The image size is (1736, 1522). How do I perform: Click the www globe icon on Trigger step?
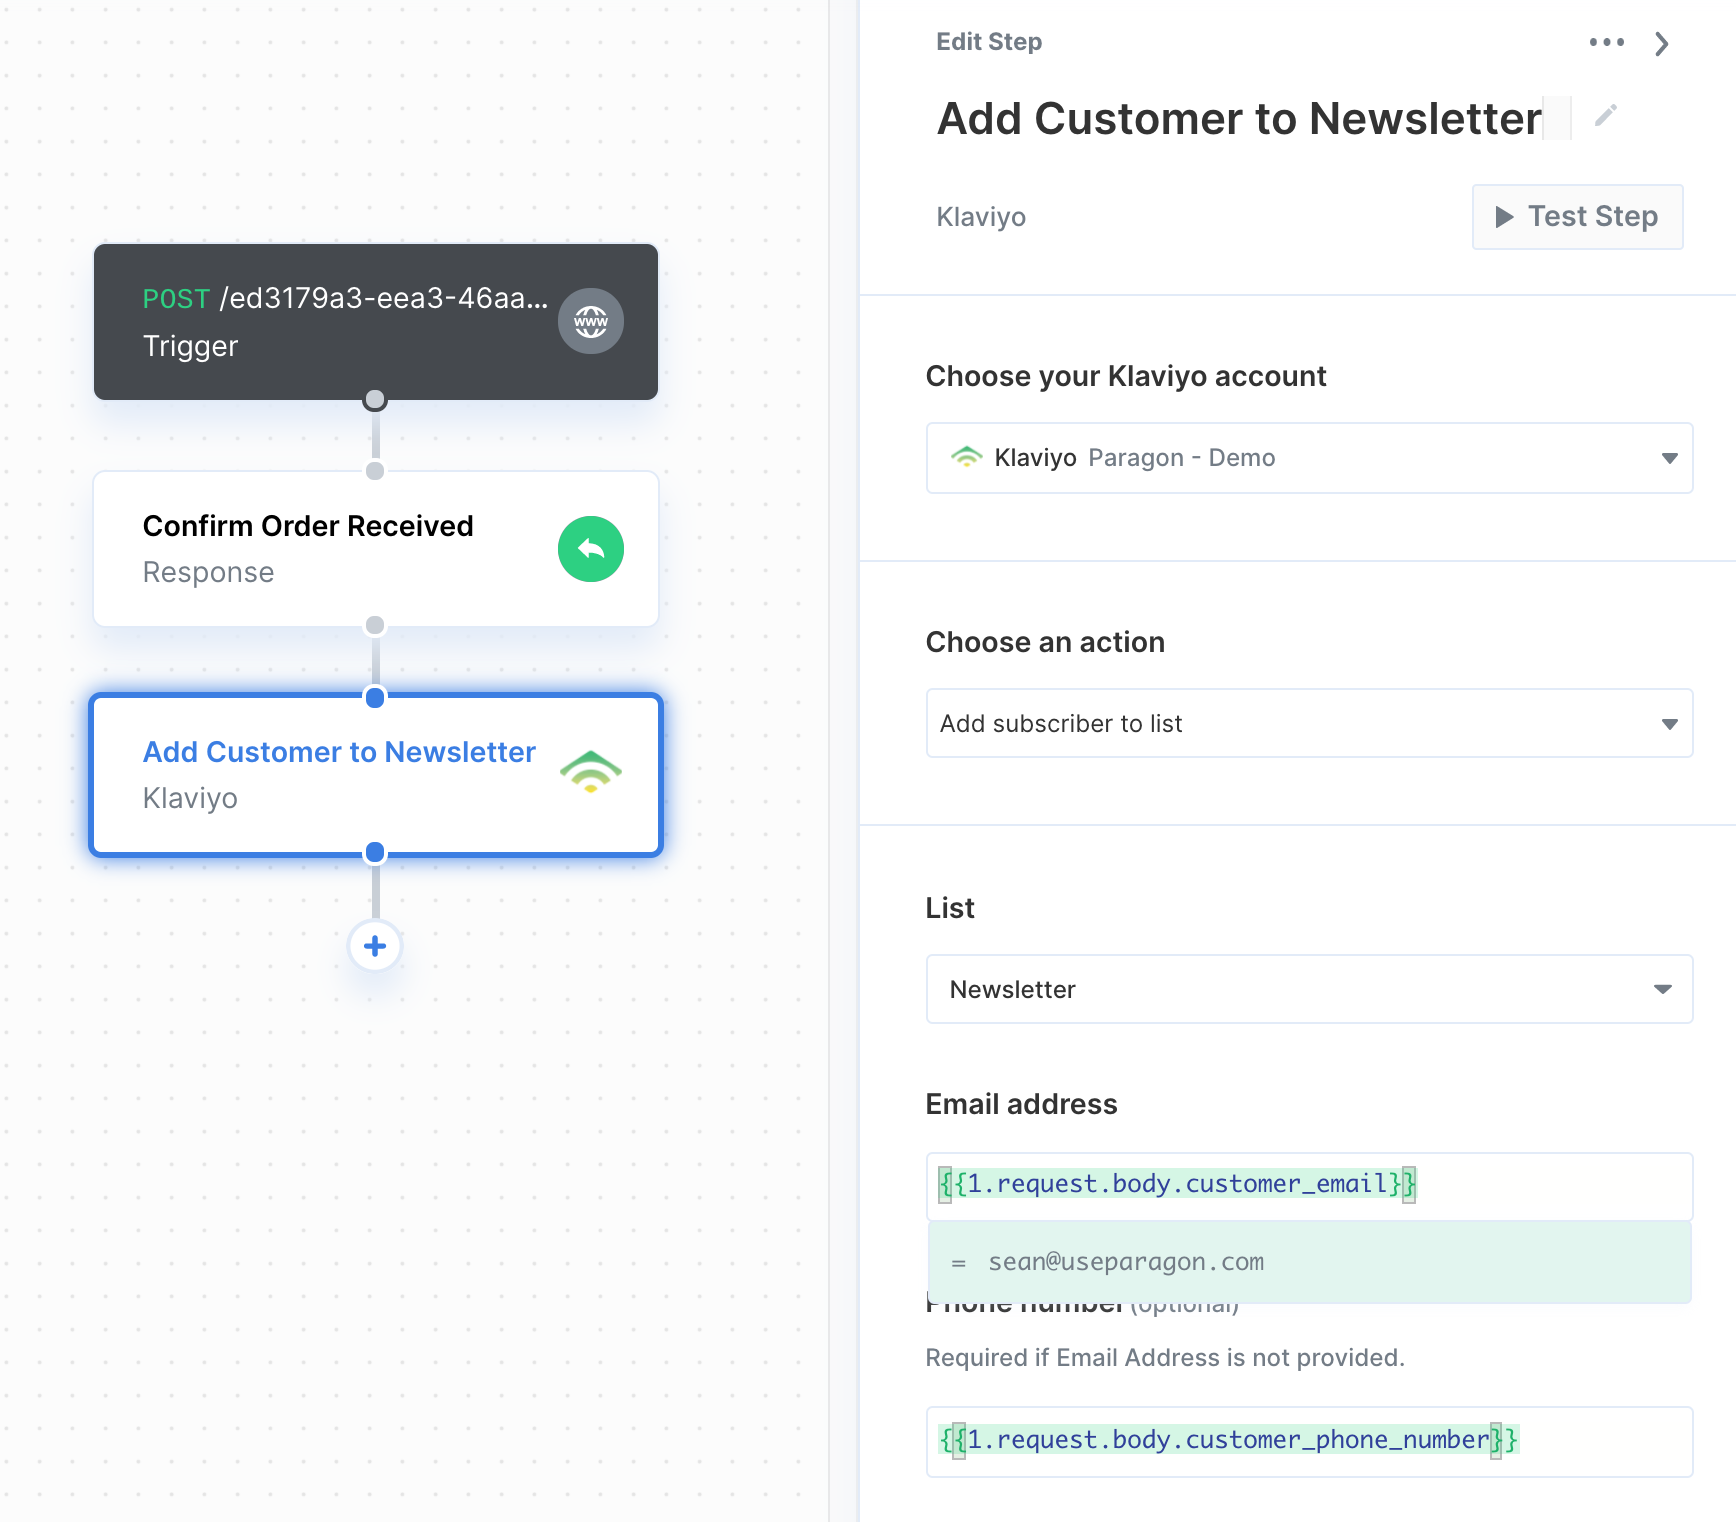[x=590, y=321]
